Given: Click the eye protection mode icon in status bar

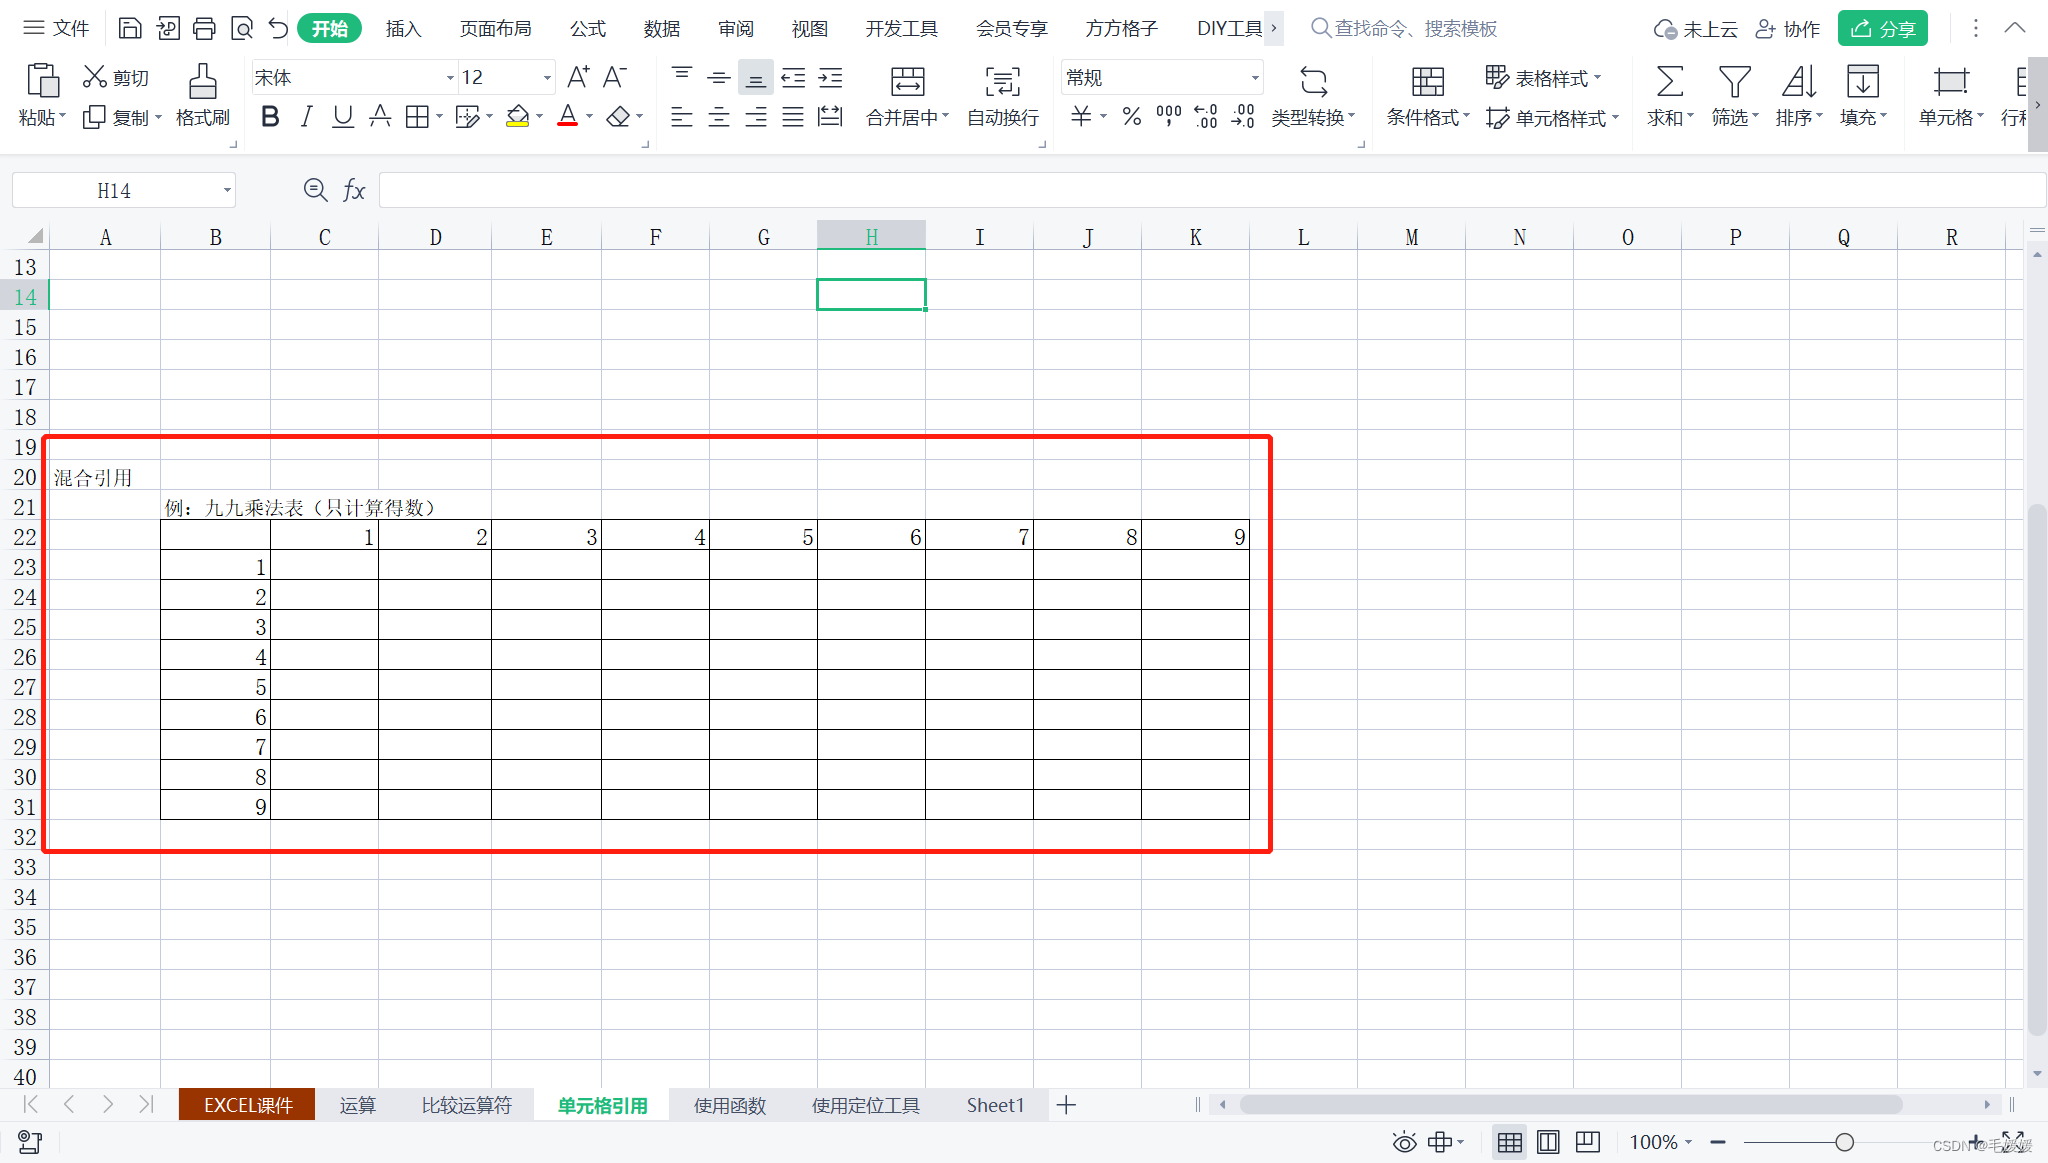Looking at the screenshot, I should point(1404,1142).
